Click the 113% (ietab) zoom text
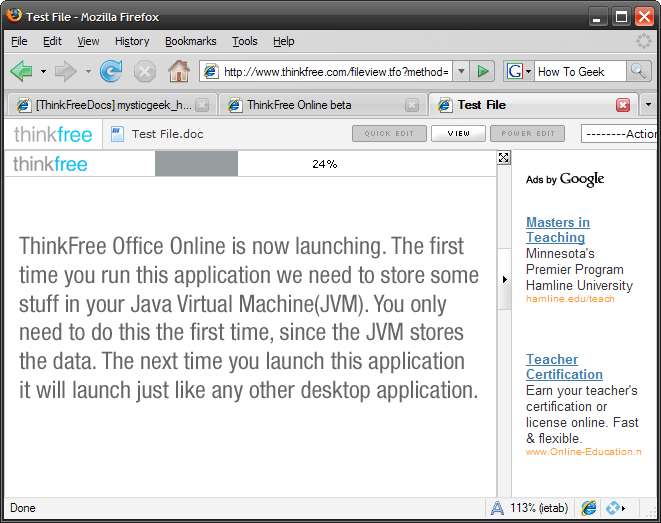Image resolution: width=661 pixels, height=523 pixels. (x=538, y=508)
